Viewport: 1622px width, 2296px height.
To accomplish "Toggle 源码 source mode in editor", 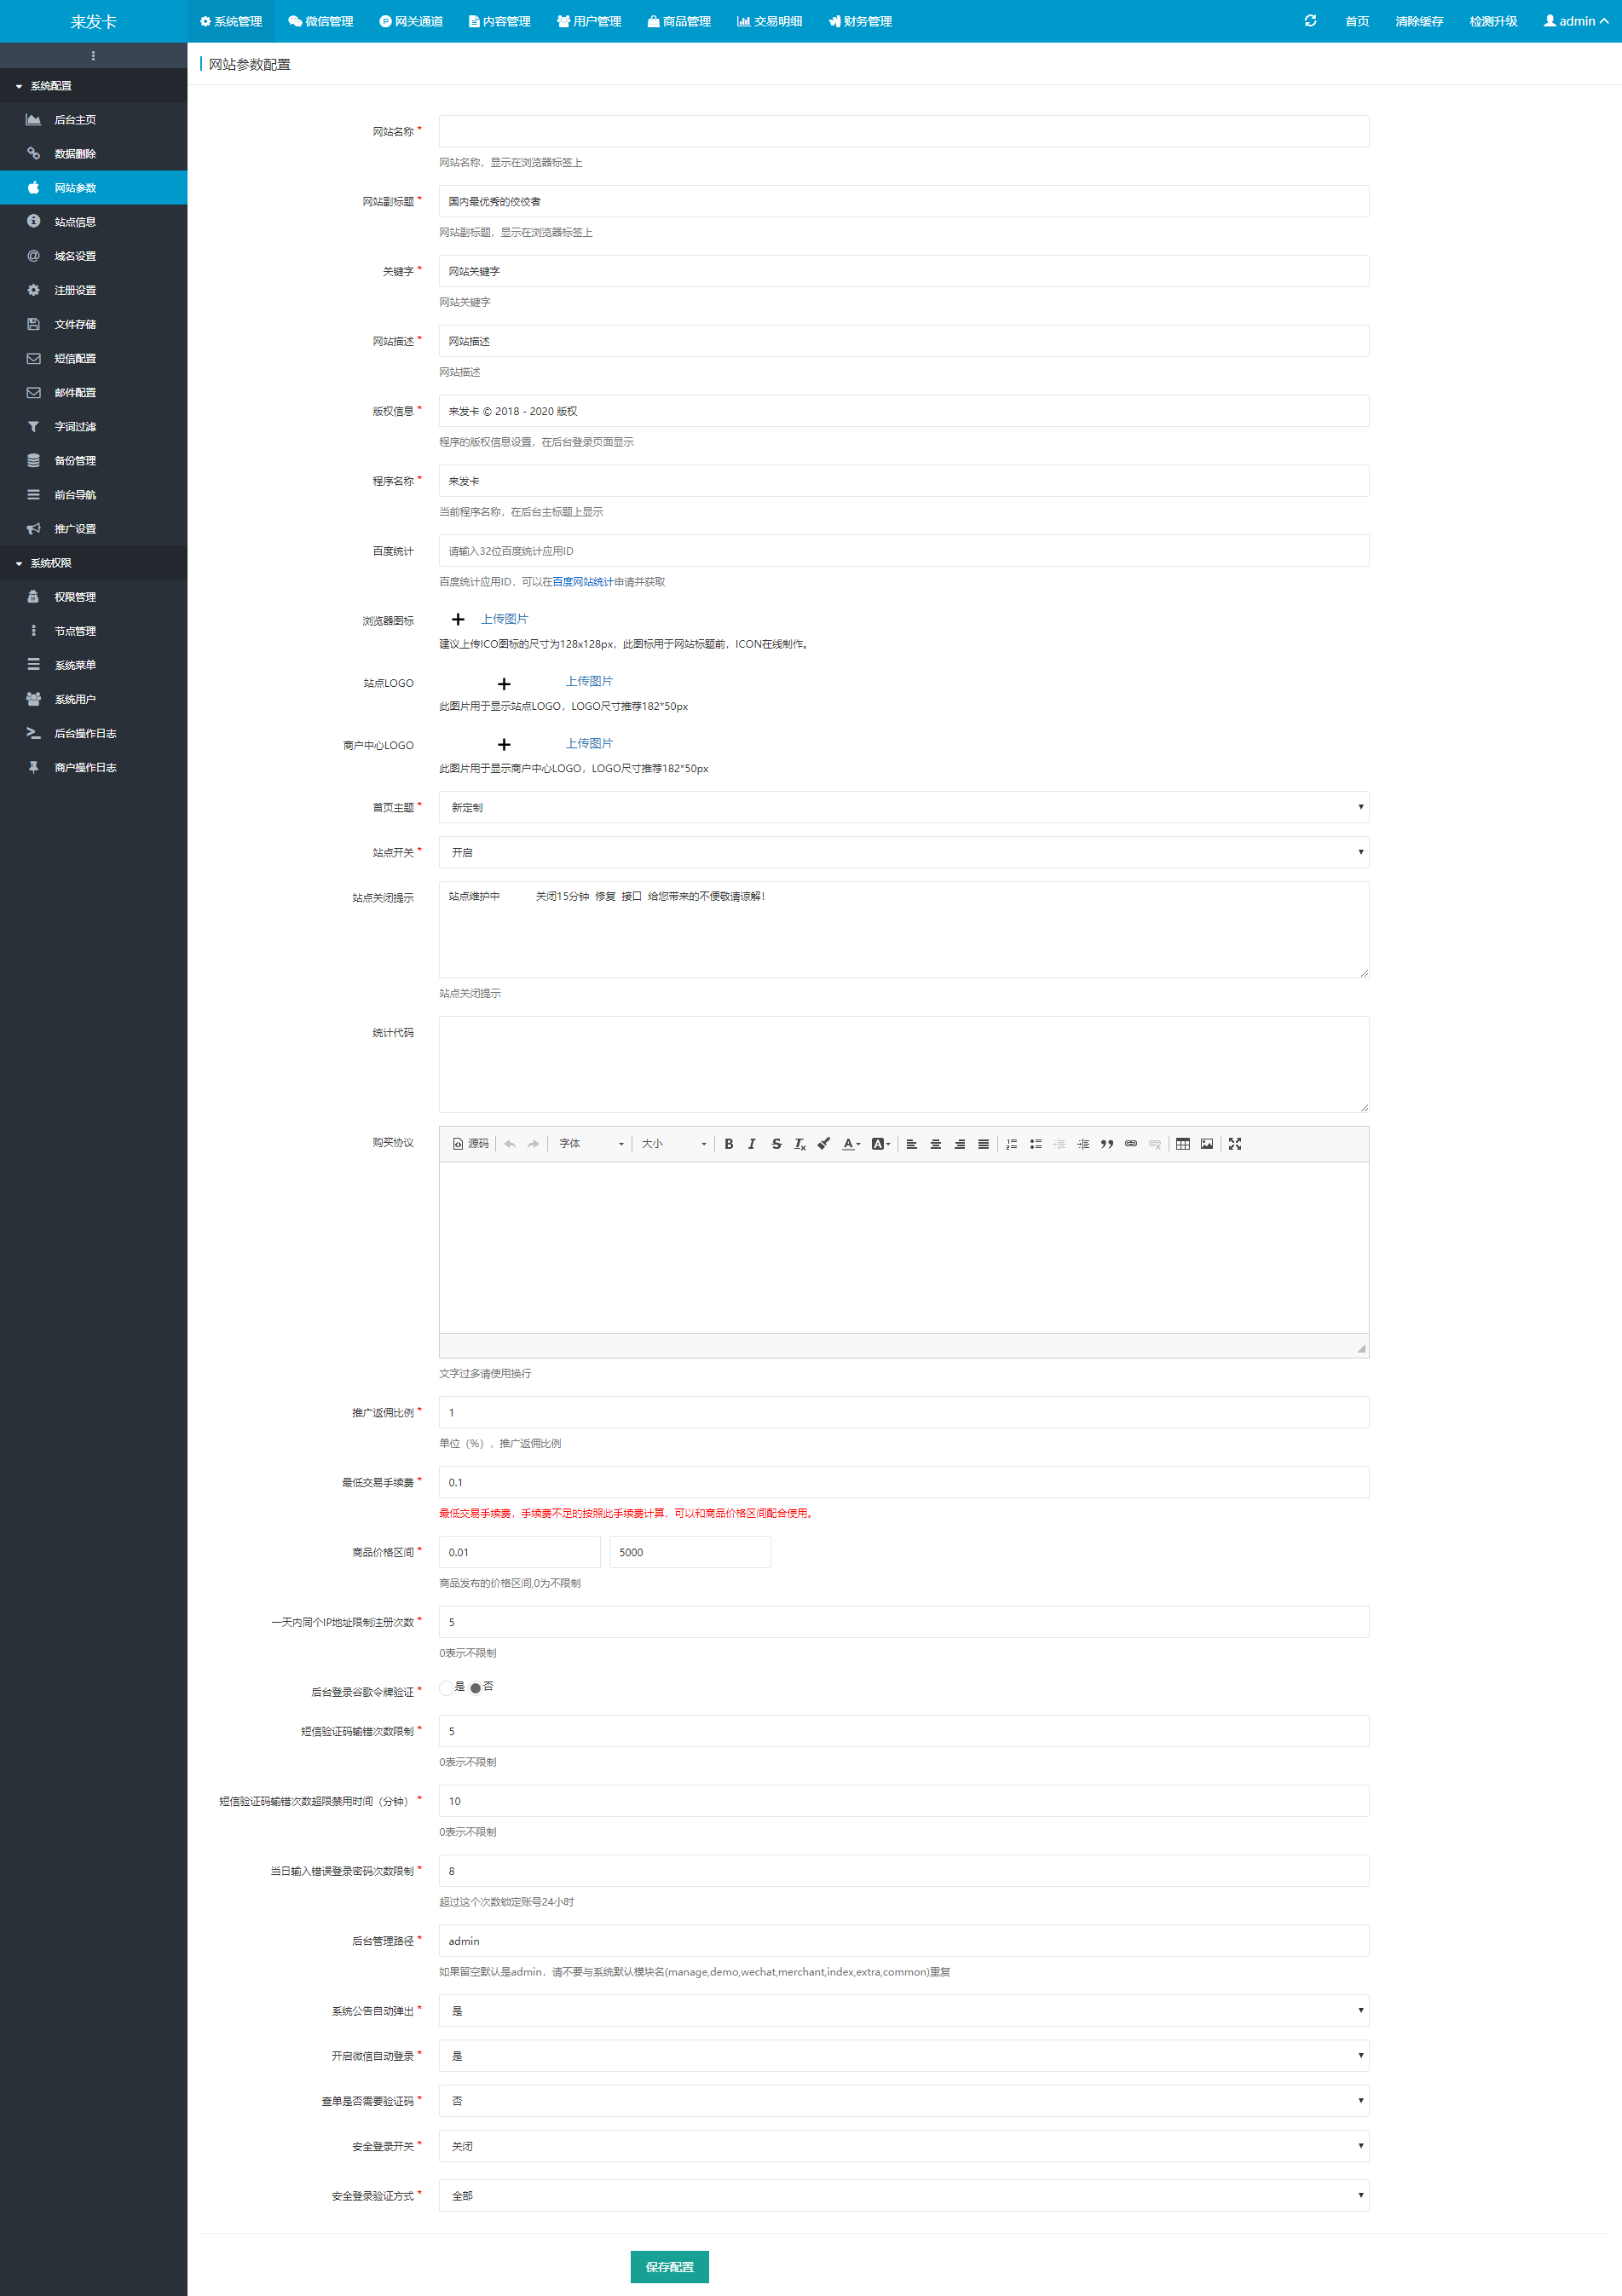I will (471, 1144).
